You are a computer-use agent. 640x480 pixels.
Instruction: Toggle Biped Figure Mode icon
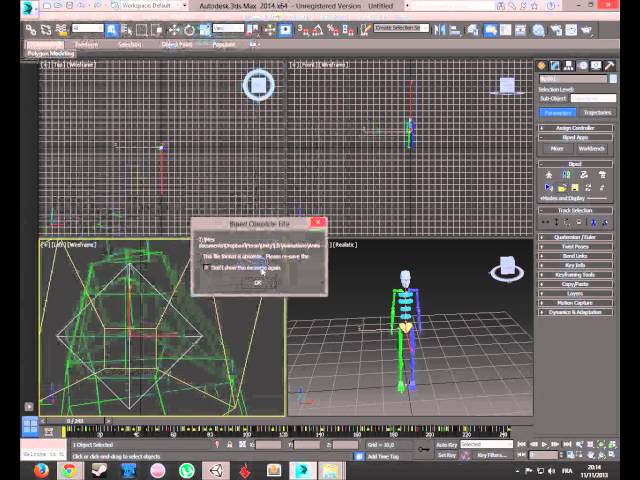pos(549,175)
